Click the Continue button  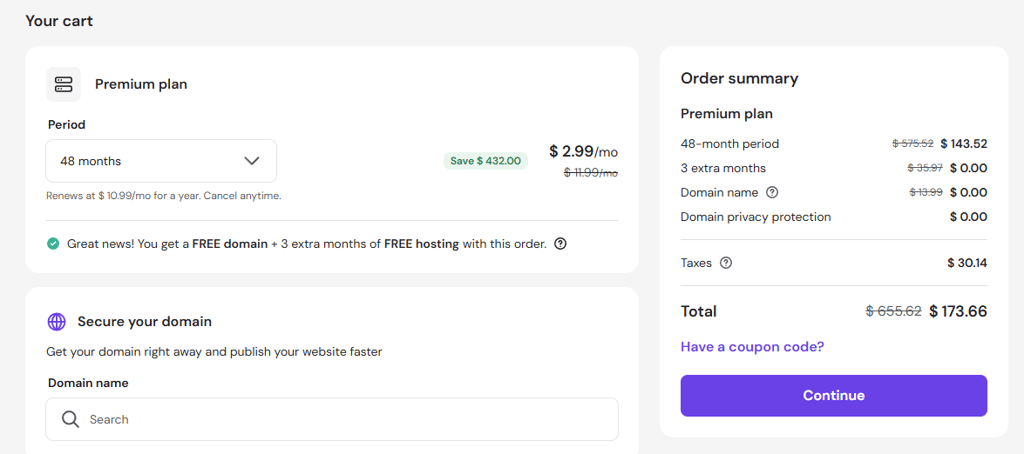coord(833,395)
